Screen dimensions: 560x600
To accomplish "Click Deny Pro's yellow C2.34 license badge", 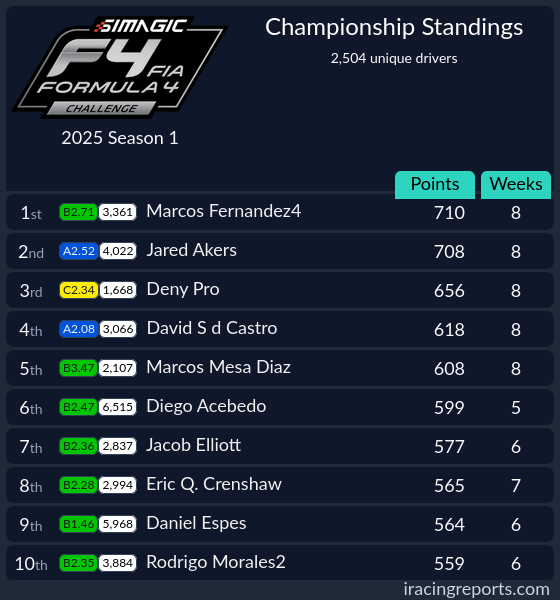I will (79, 290).
